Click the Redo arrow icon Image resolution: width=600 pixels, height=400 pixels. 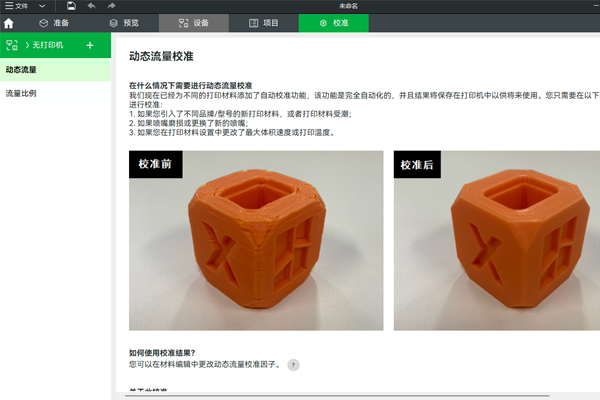109,6
